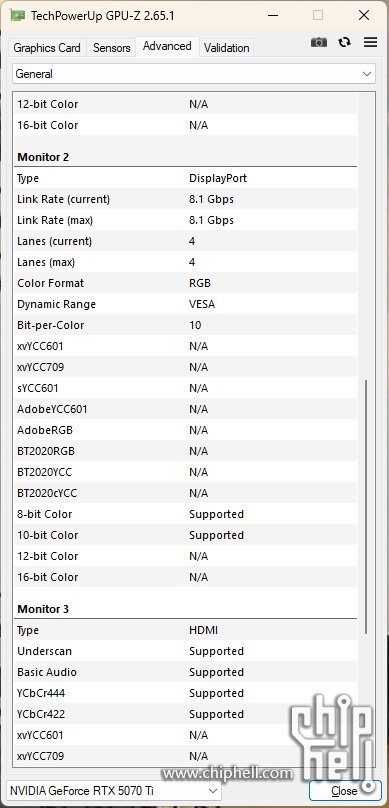This screenshot has width=389, height=808.
Task: Open the Sensors tab
Action: tap(111, 48)
